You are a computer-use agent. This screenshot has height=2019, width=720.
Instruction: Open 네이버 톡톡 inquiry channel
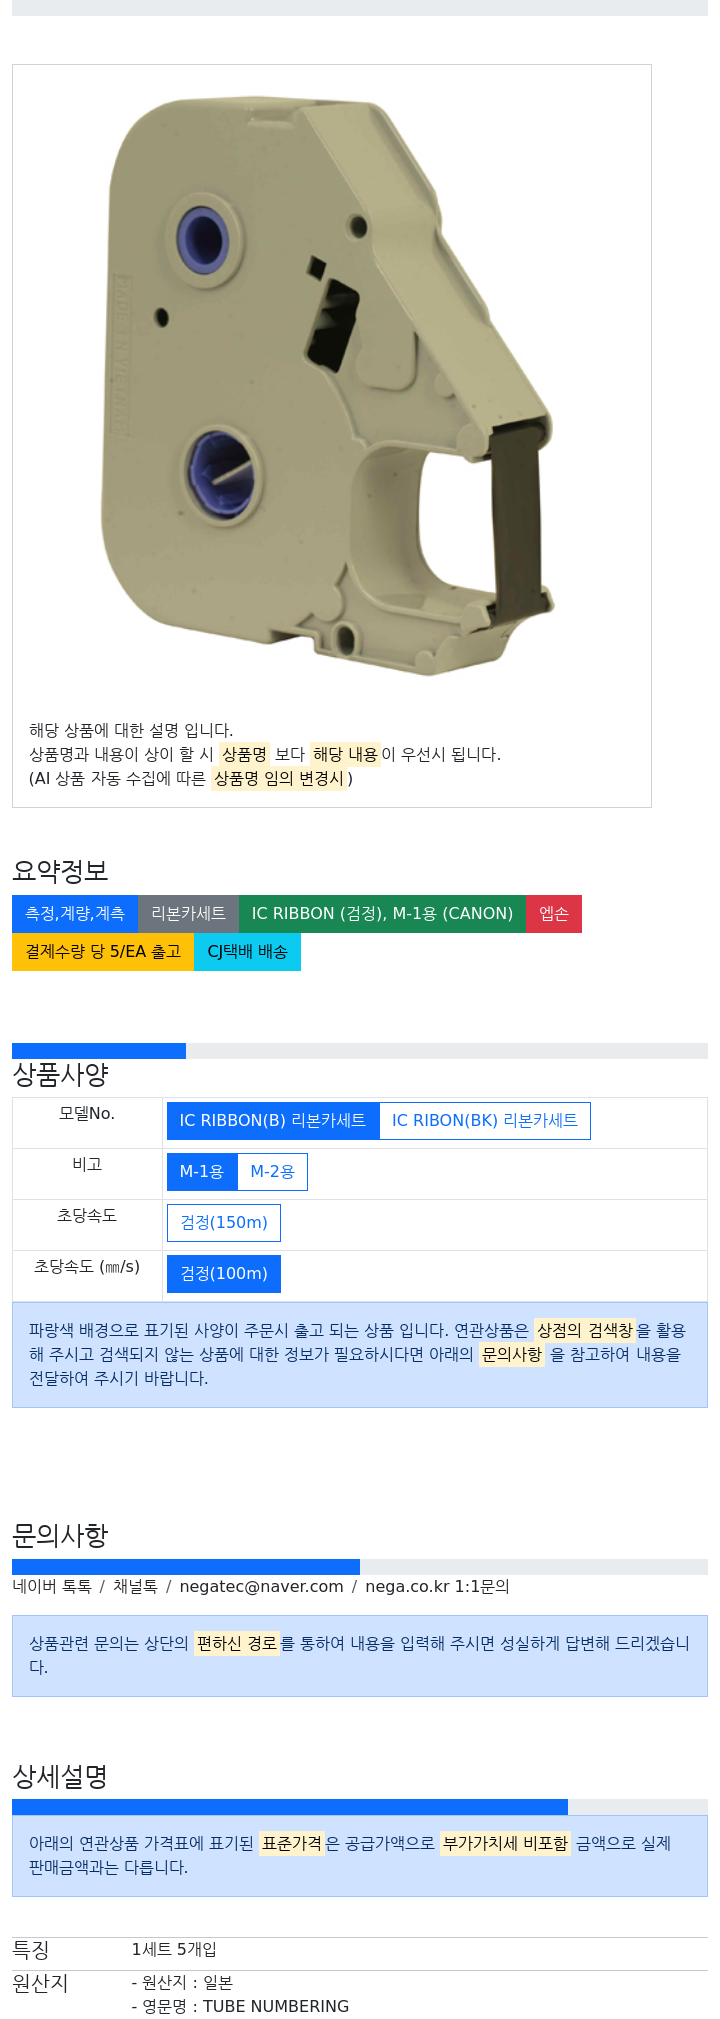coord(52,1587)
